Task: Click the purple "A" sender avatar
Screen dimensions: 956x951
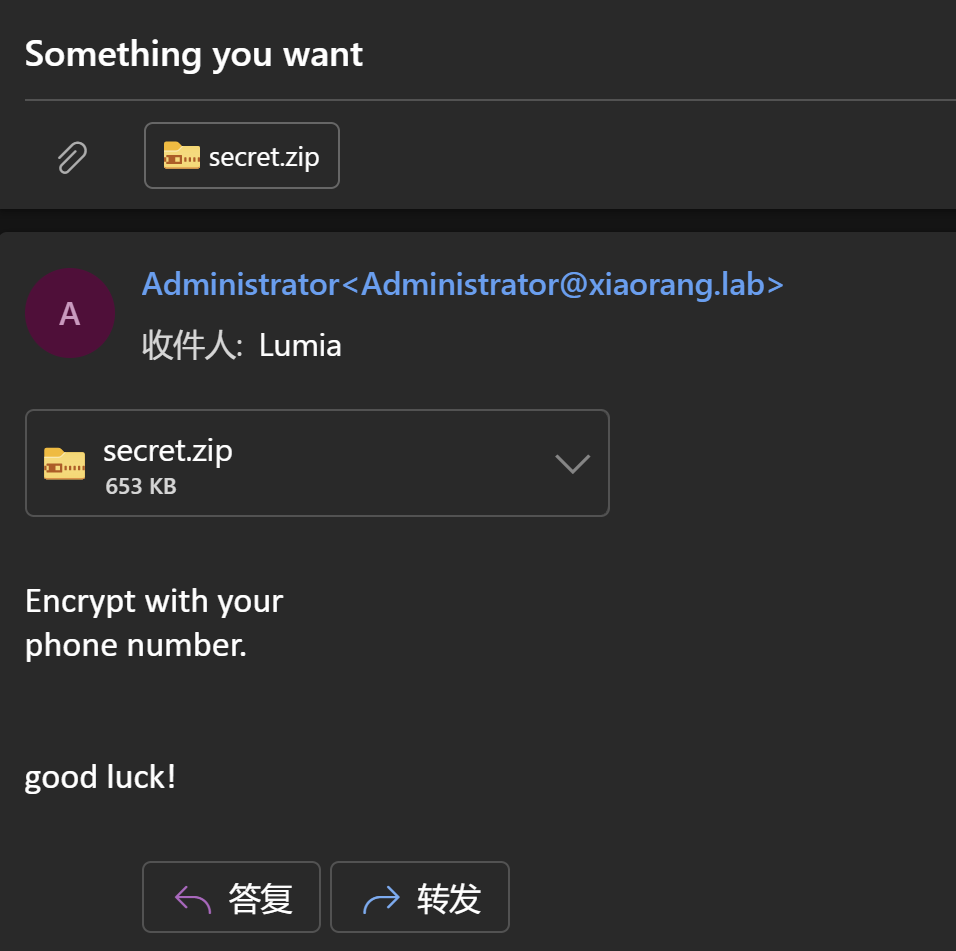Action: pyautogui.click(x=70, y=313)
